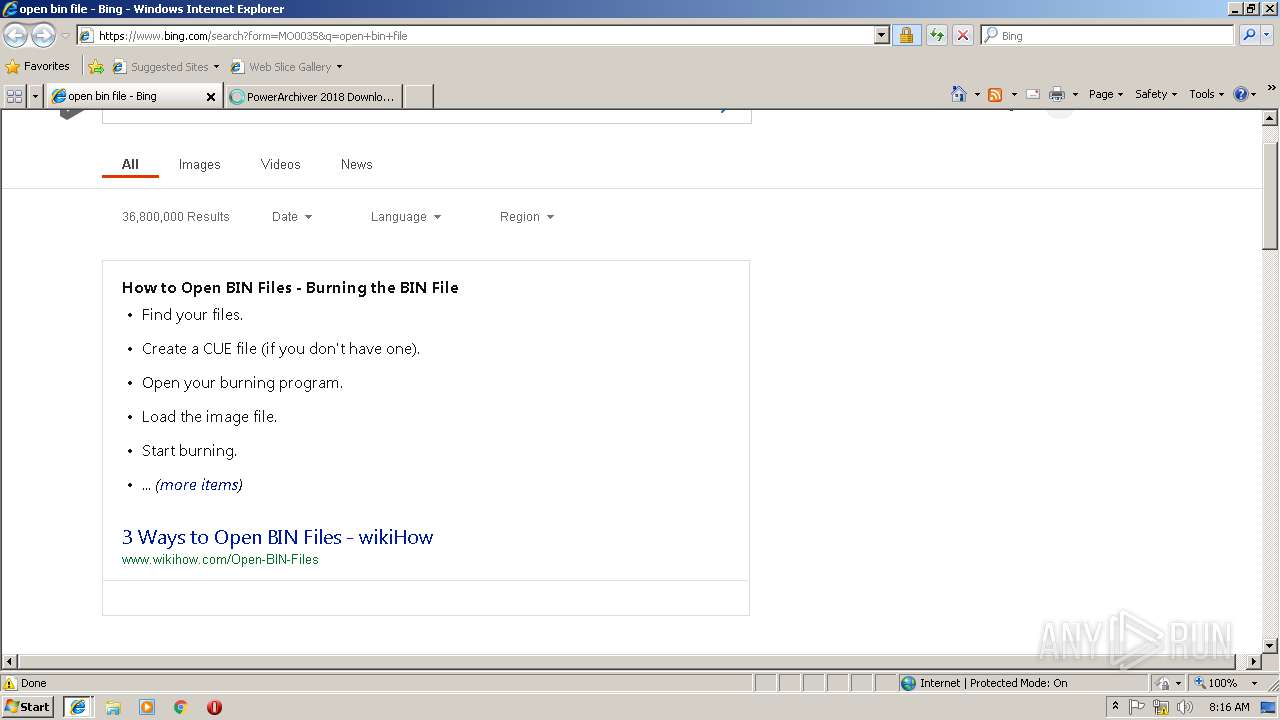
Task: Click the 8:16 AM clock
Action: 1229,706
